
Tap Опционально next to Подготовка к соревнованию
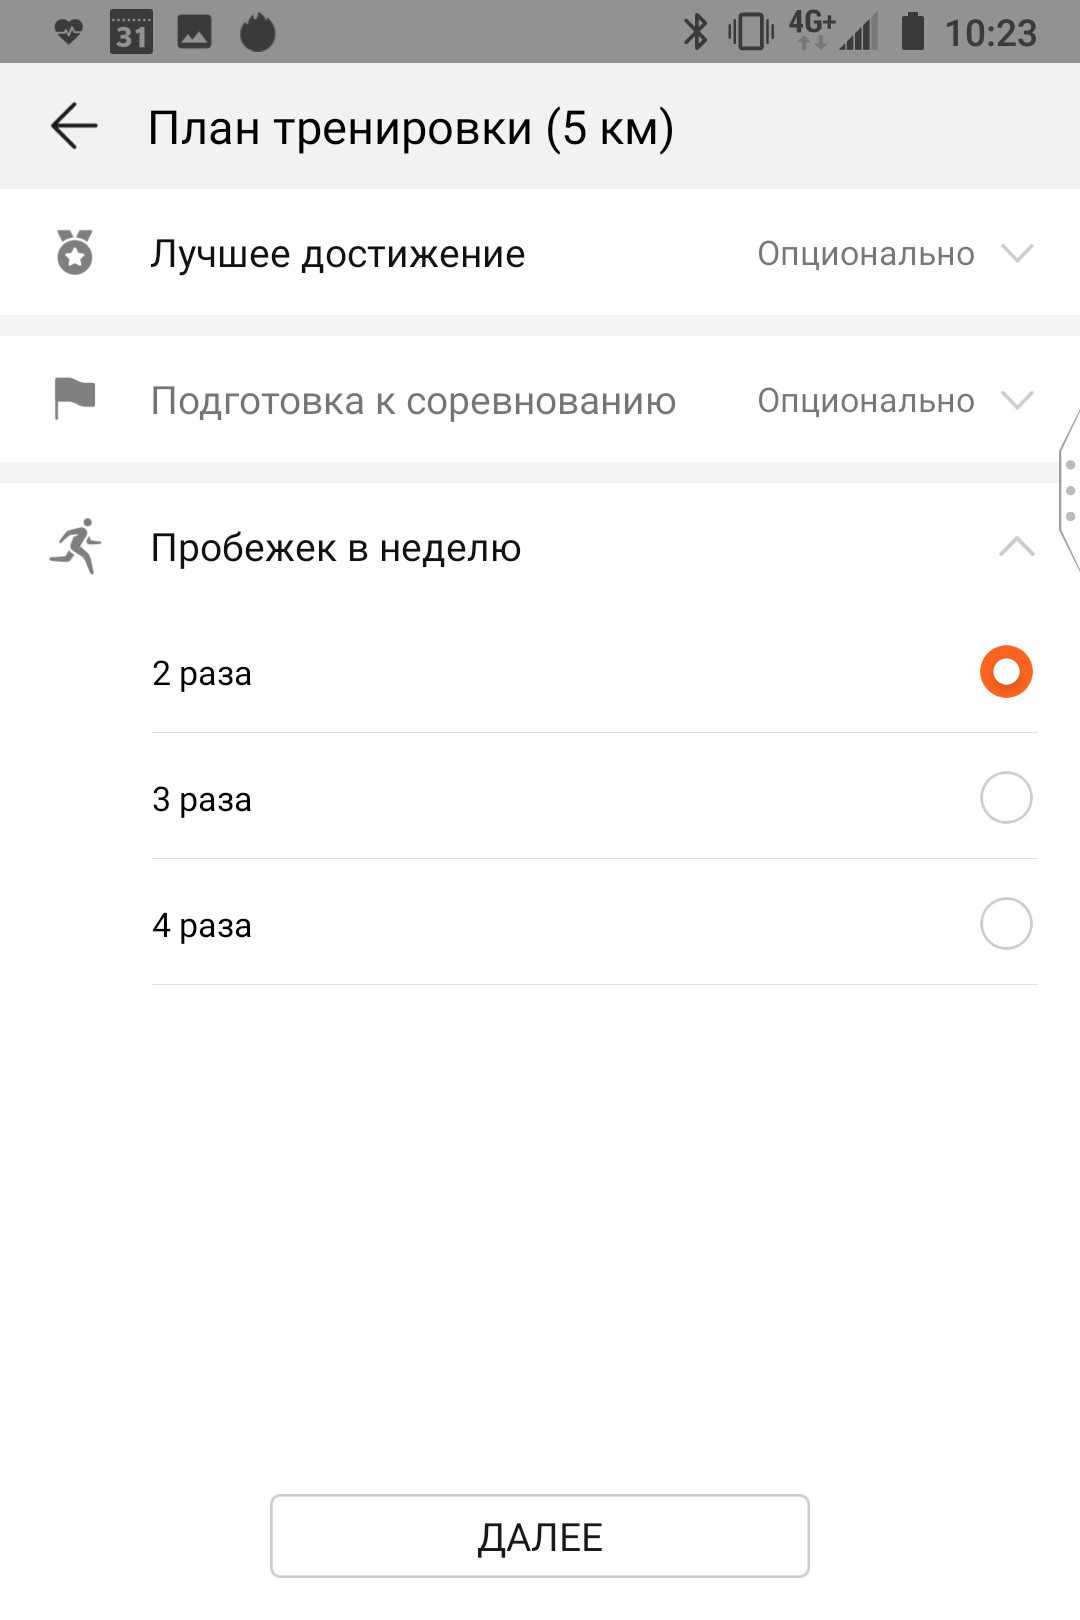coord(865,400)
